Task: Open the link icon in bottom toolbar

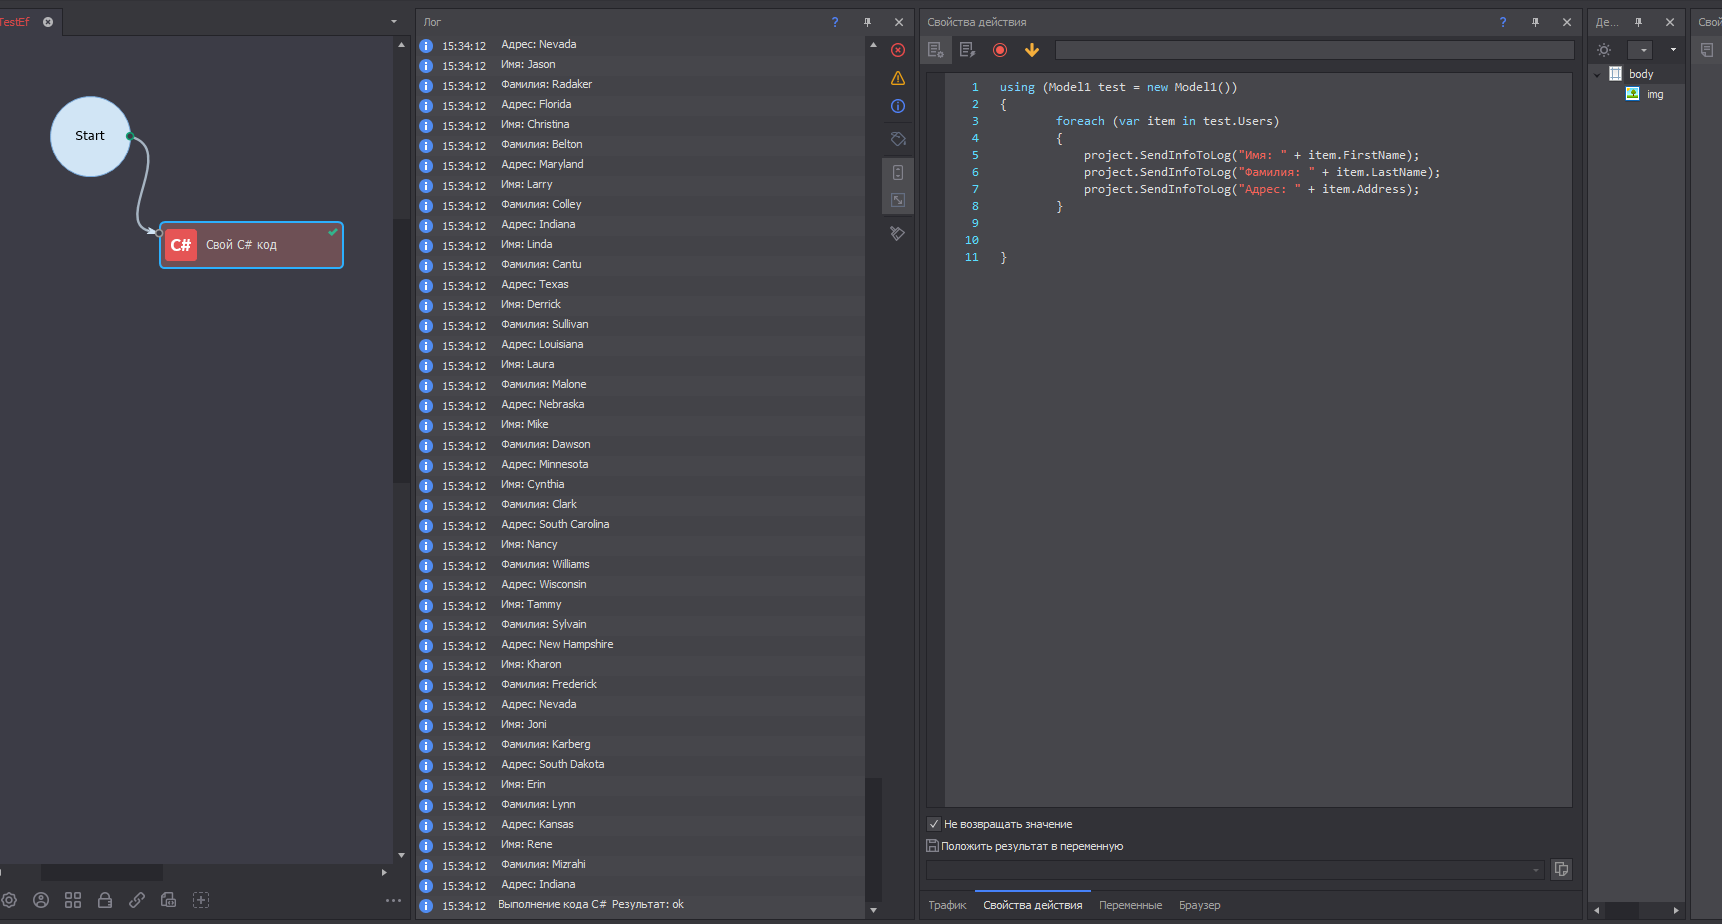Action: [137, 900]
